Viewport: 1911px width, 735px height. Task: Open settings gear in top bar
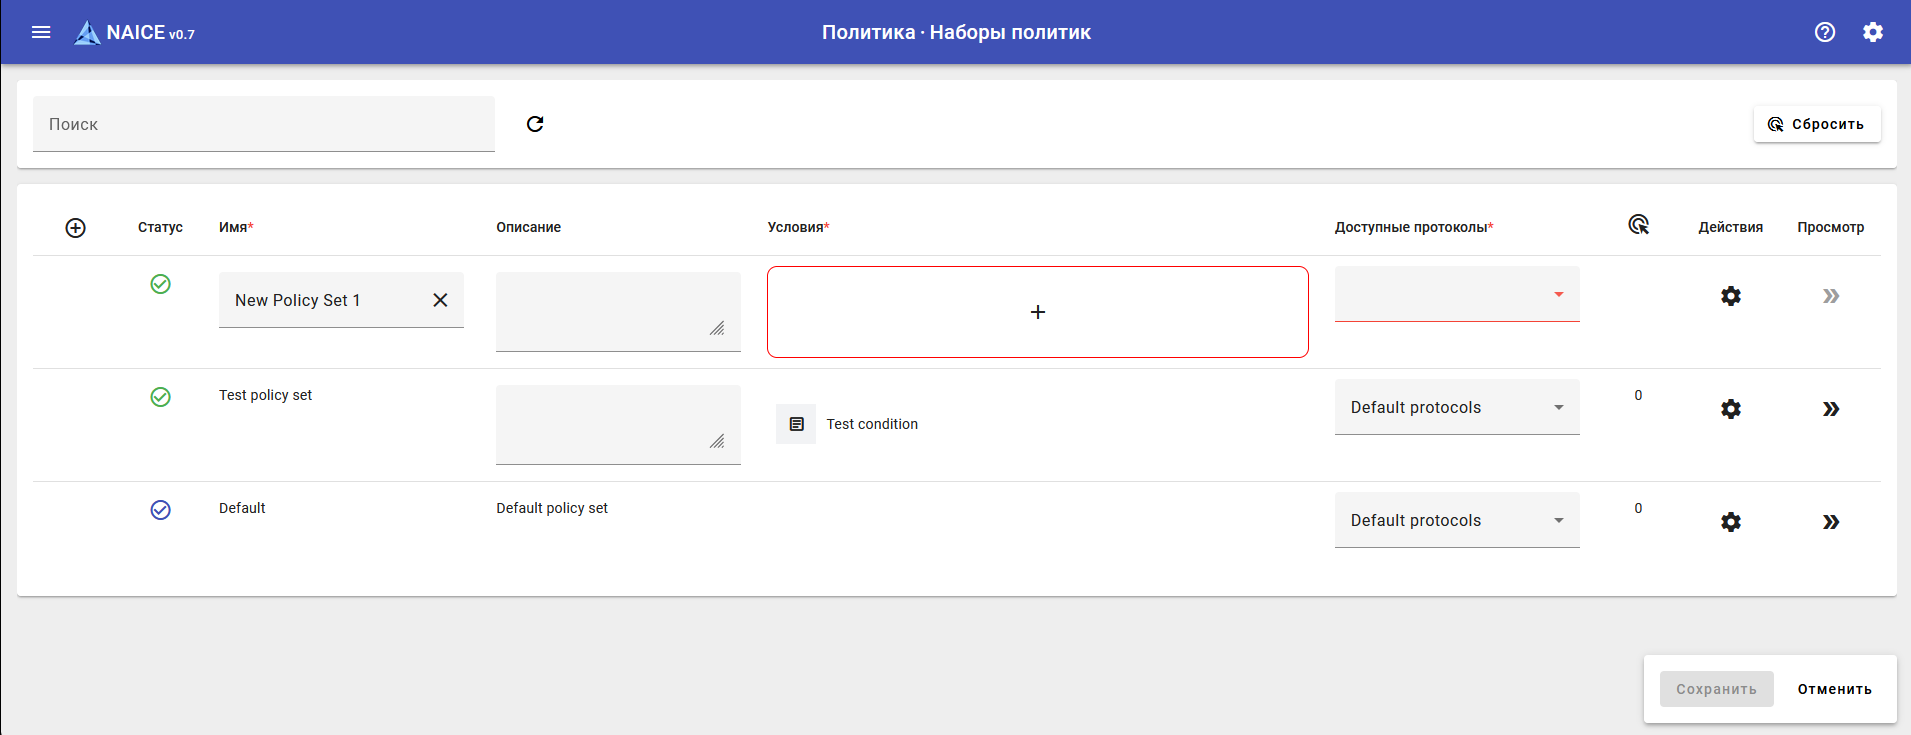(x=1873, y=32)
